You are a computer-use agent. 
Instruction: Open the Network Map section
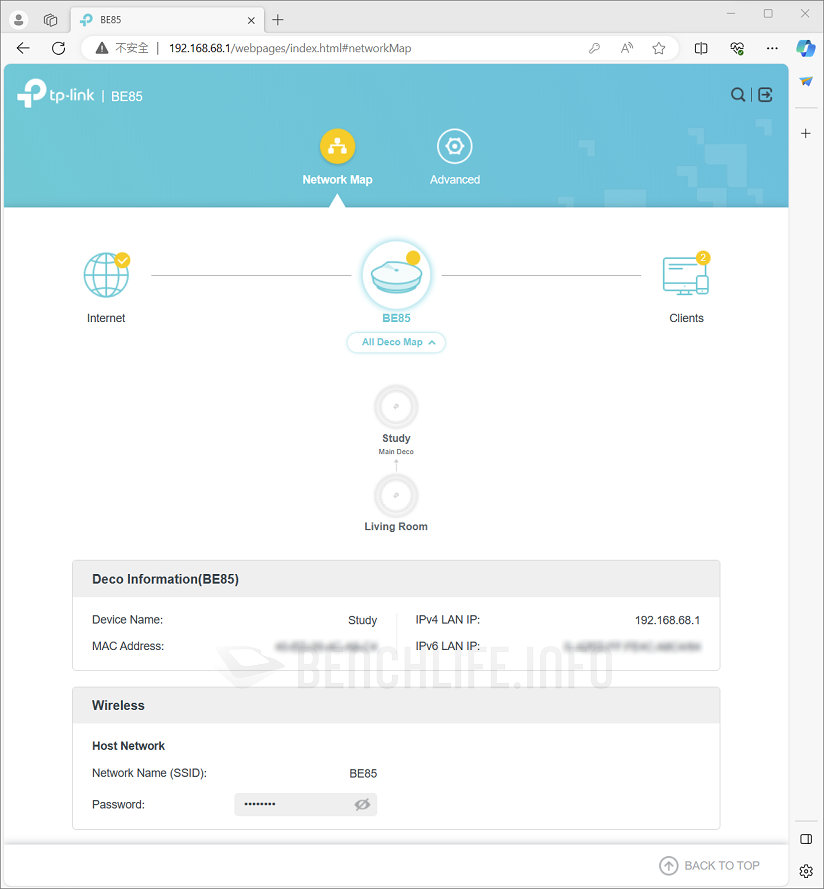click(x=337, y=155)
